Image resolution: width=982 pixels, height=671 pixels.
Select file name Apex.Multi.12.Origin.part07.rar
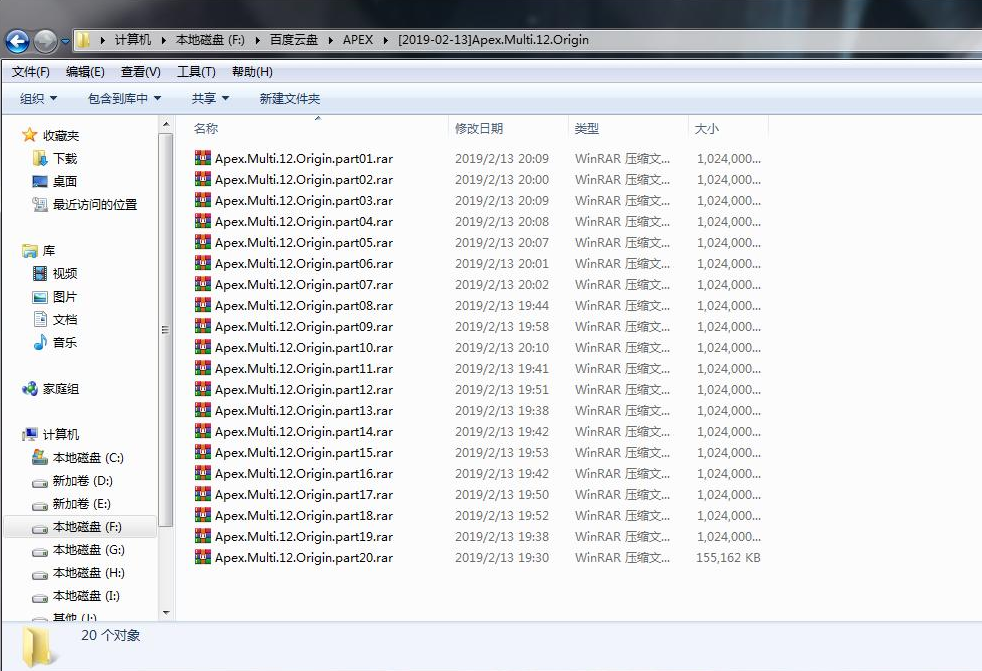click(x=304, y=285)
